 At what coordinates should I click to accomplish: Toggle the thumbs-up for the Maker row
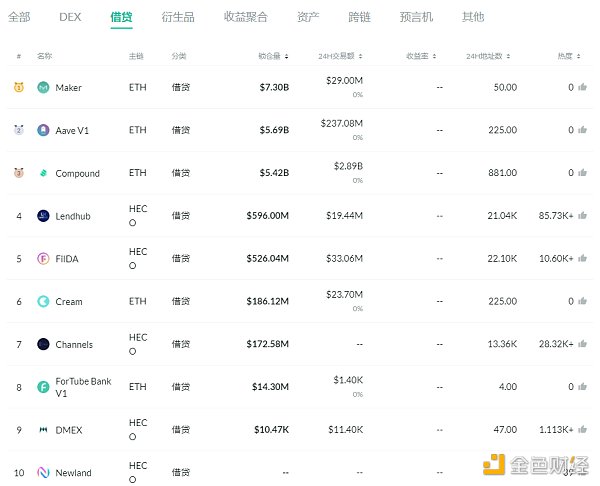[582, 88]
